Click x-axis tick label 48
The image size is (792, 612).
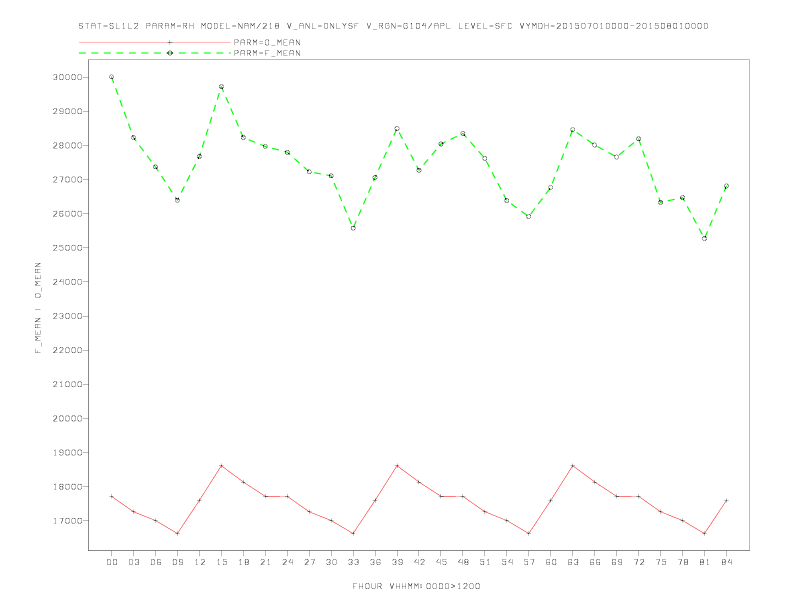[x=463, y=562]
